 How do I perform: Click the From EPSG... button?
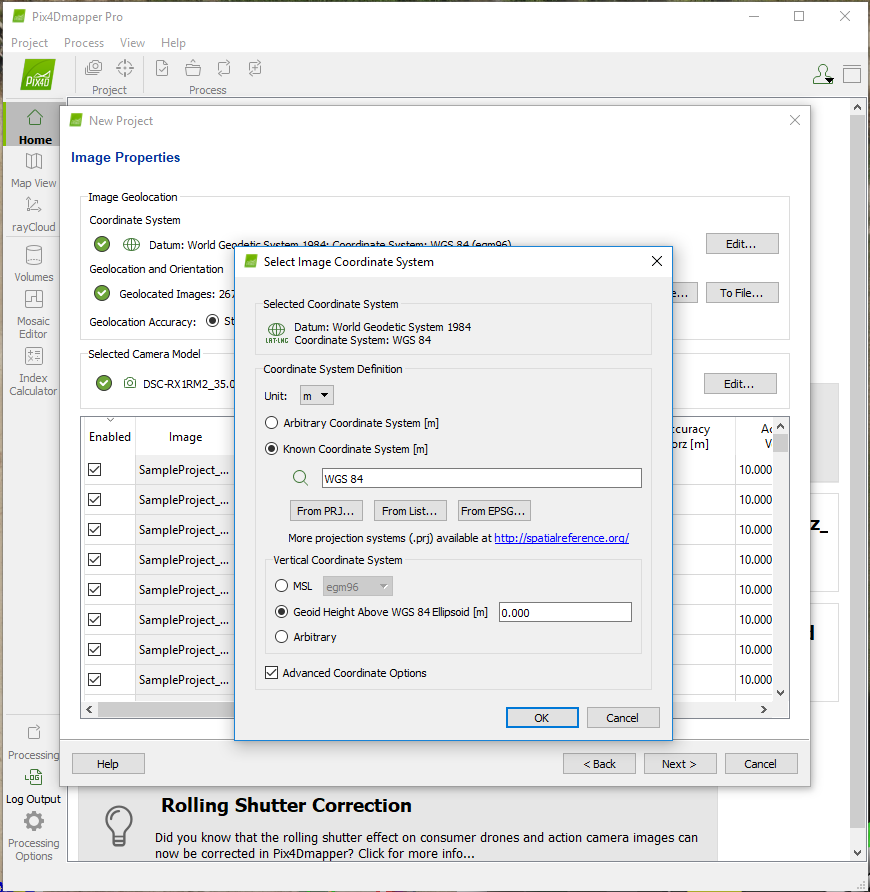coord(494,511)
